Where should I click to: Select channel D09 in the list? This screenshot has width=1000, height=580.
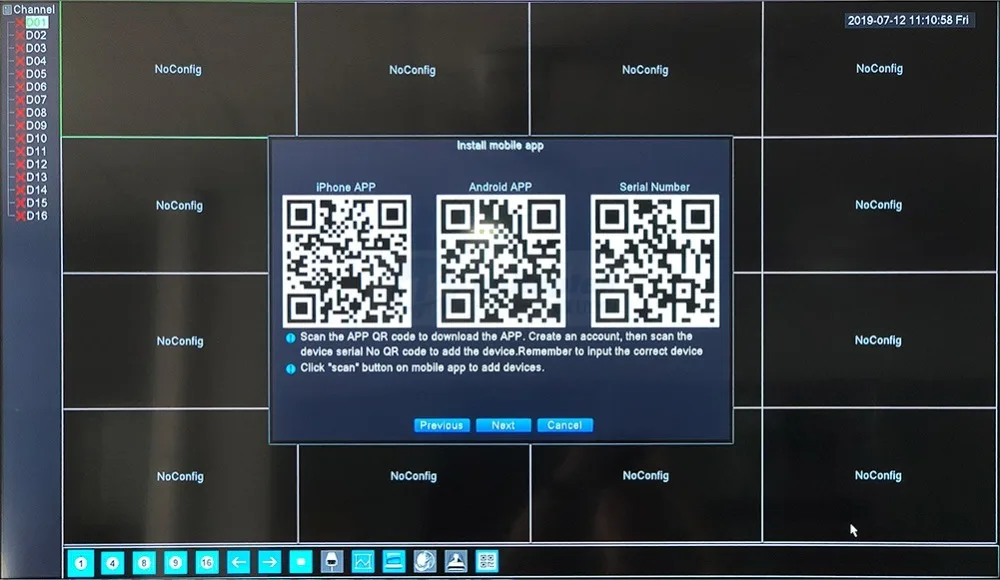pyautogui.click(x=36, y=126)
